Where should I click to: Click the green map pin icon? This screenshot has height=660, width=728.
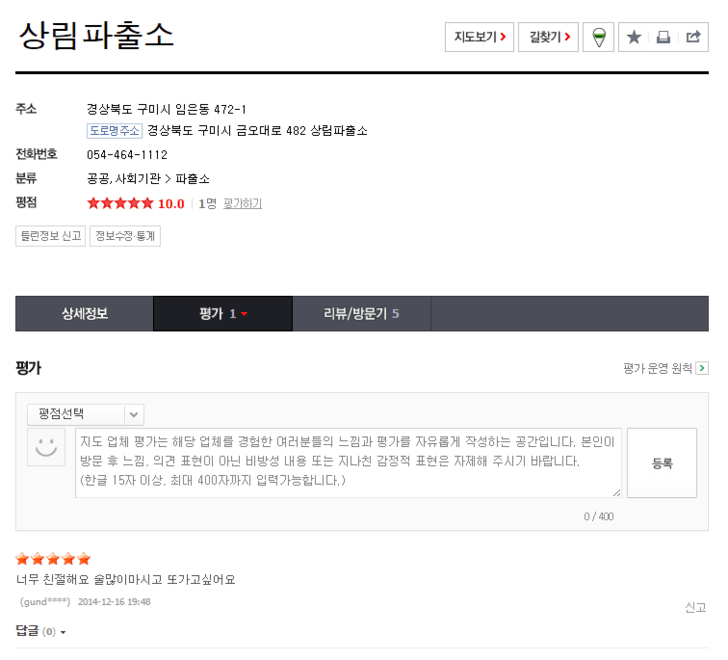[x=598, y=37]
